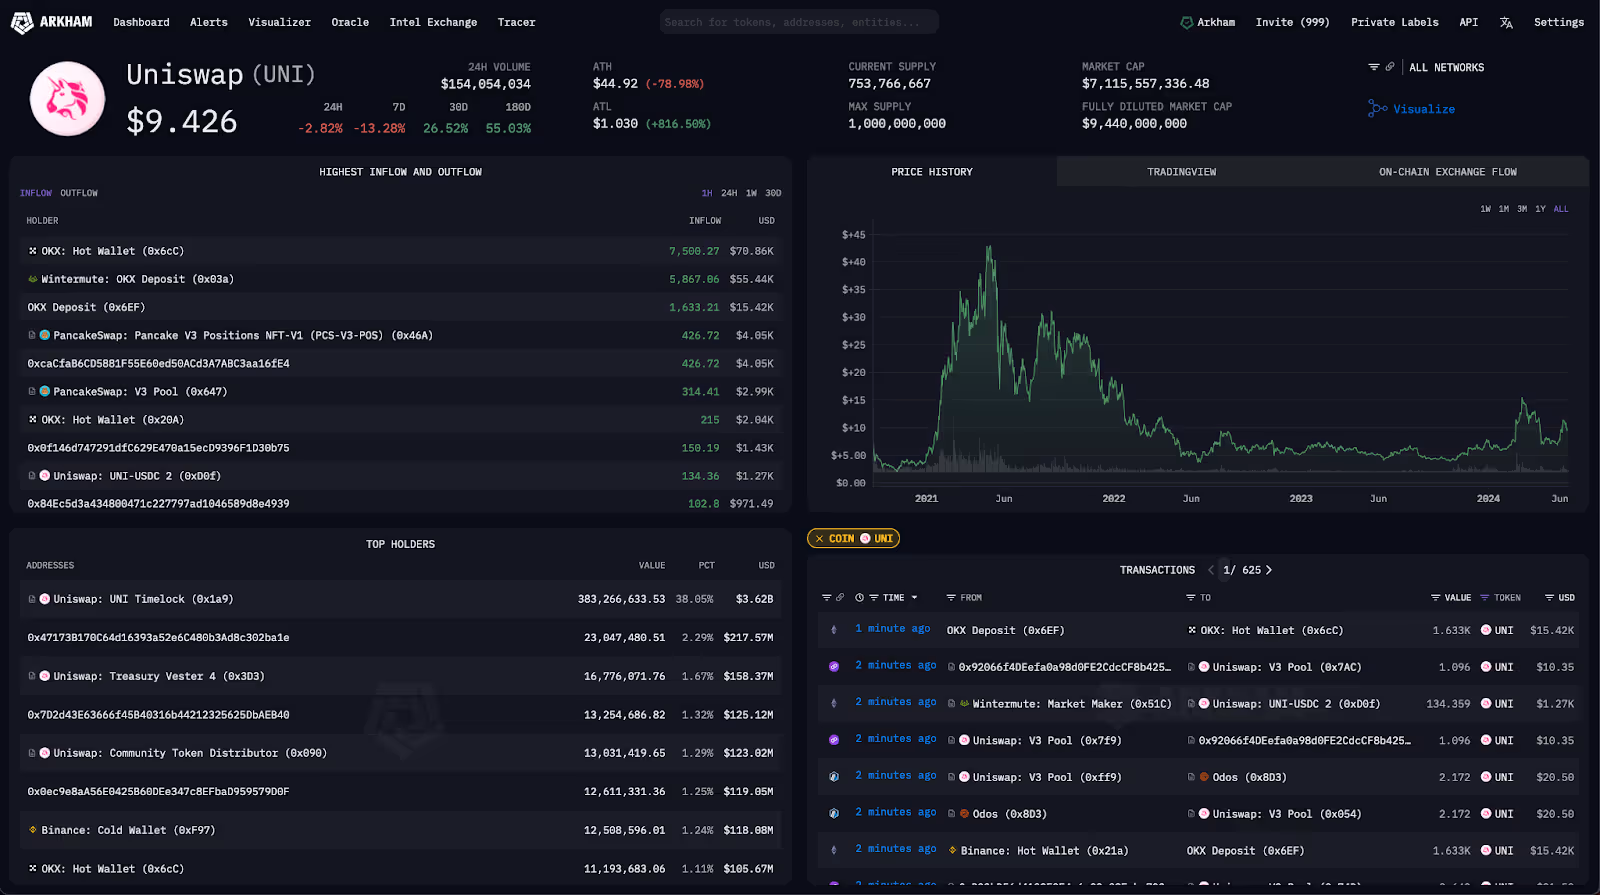Open the Arkham home logo
The height and width of the screenshot is (895, 1600).
(x=51, y=21)
